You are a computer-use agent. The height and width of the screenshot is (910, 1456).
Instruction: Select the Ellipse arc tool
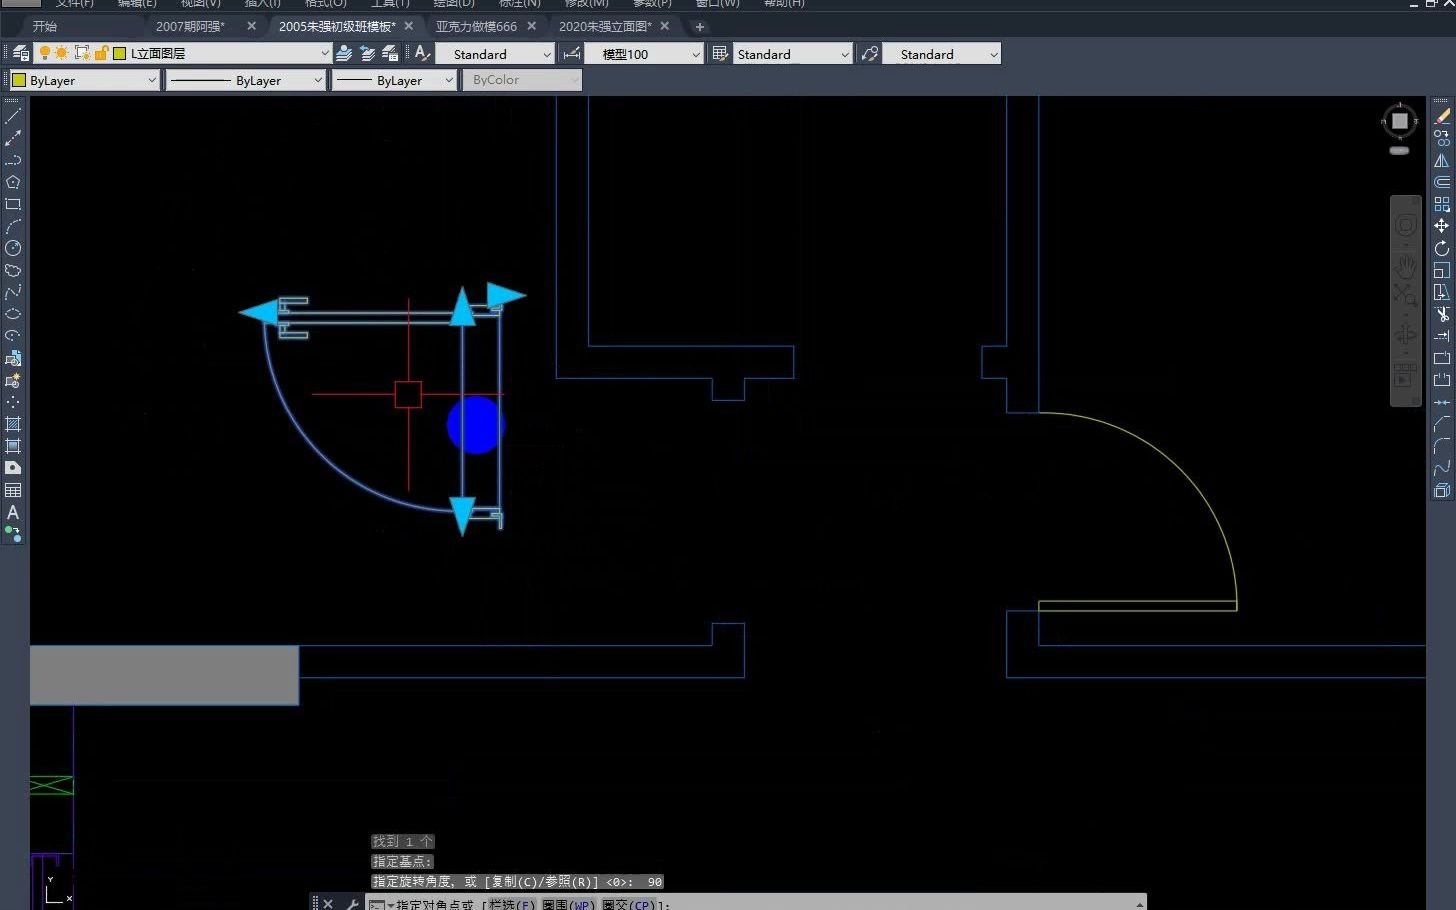point(13,336)
